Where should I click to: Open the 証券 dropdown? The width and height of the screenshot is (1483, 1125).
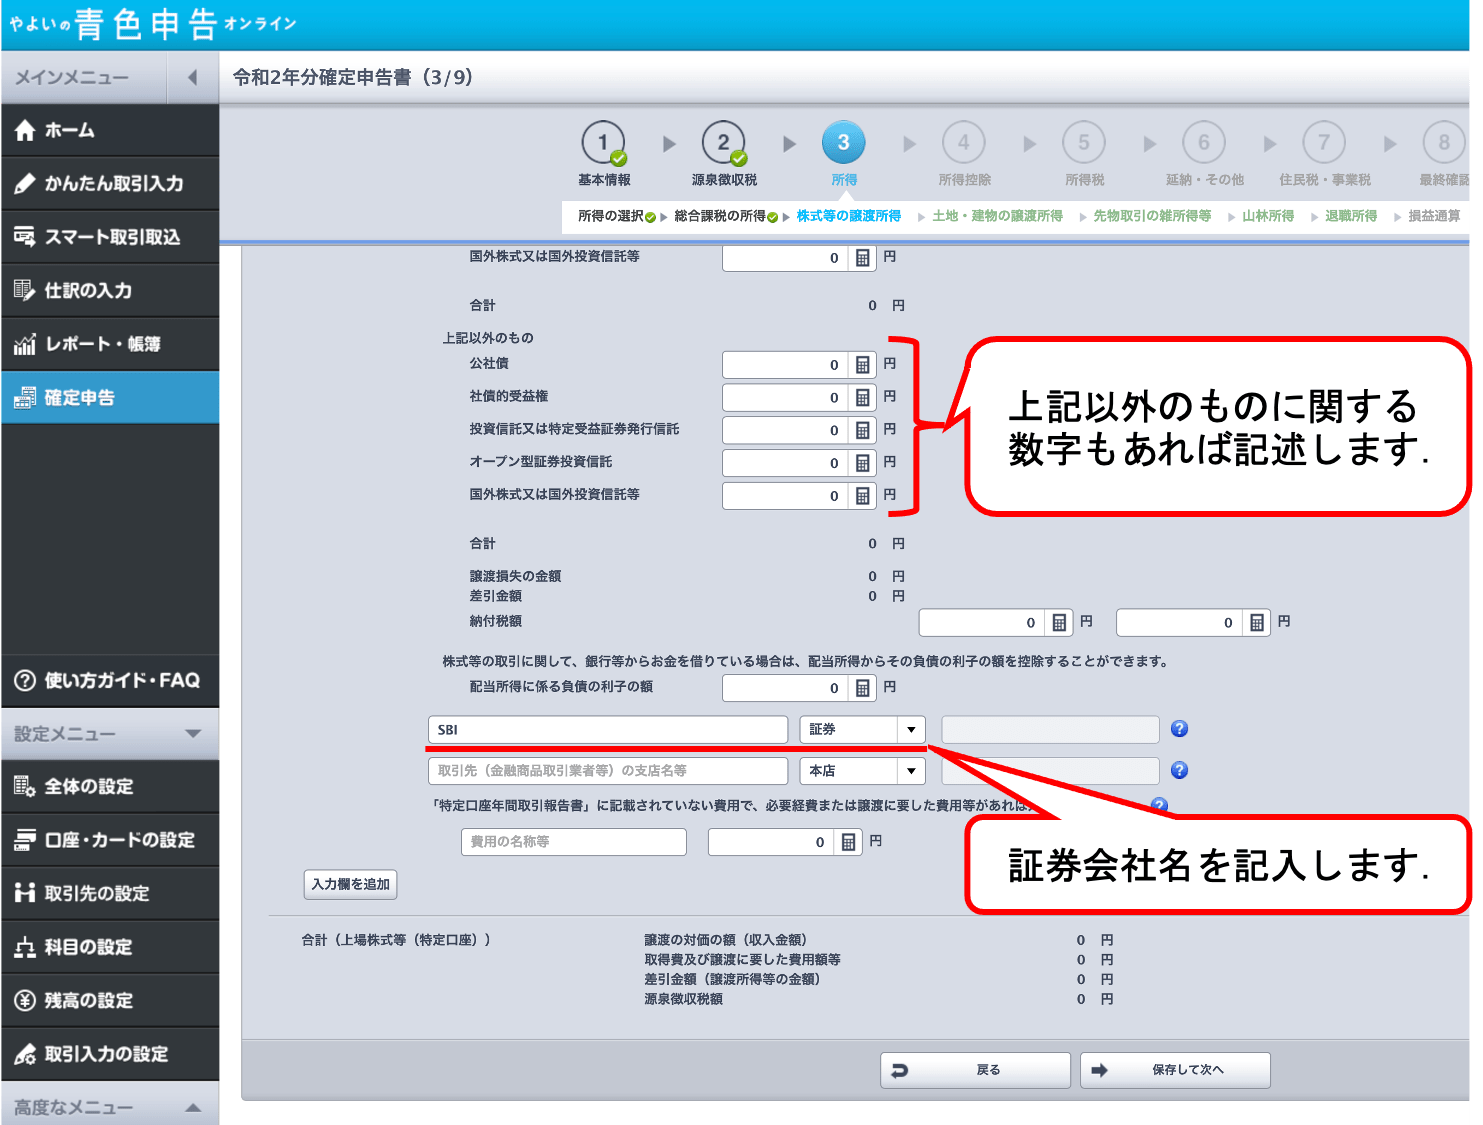point(862,730)
